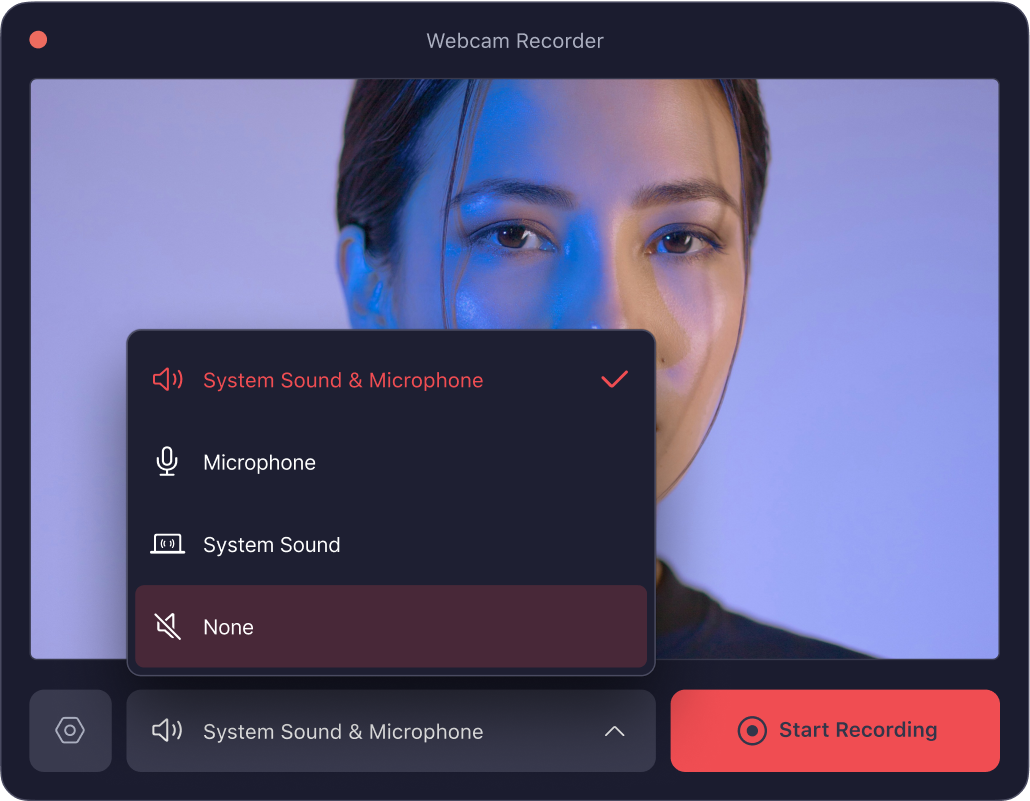This screenshot has width=1030, height=801.
Task: Click the microphone icon in the audio menu
Action: point(167,461)
